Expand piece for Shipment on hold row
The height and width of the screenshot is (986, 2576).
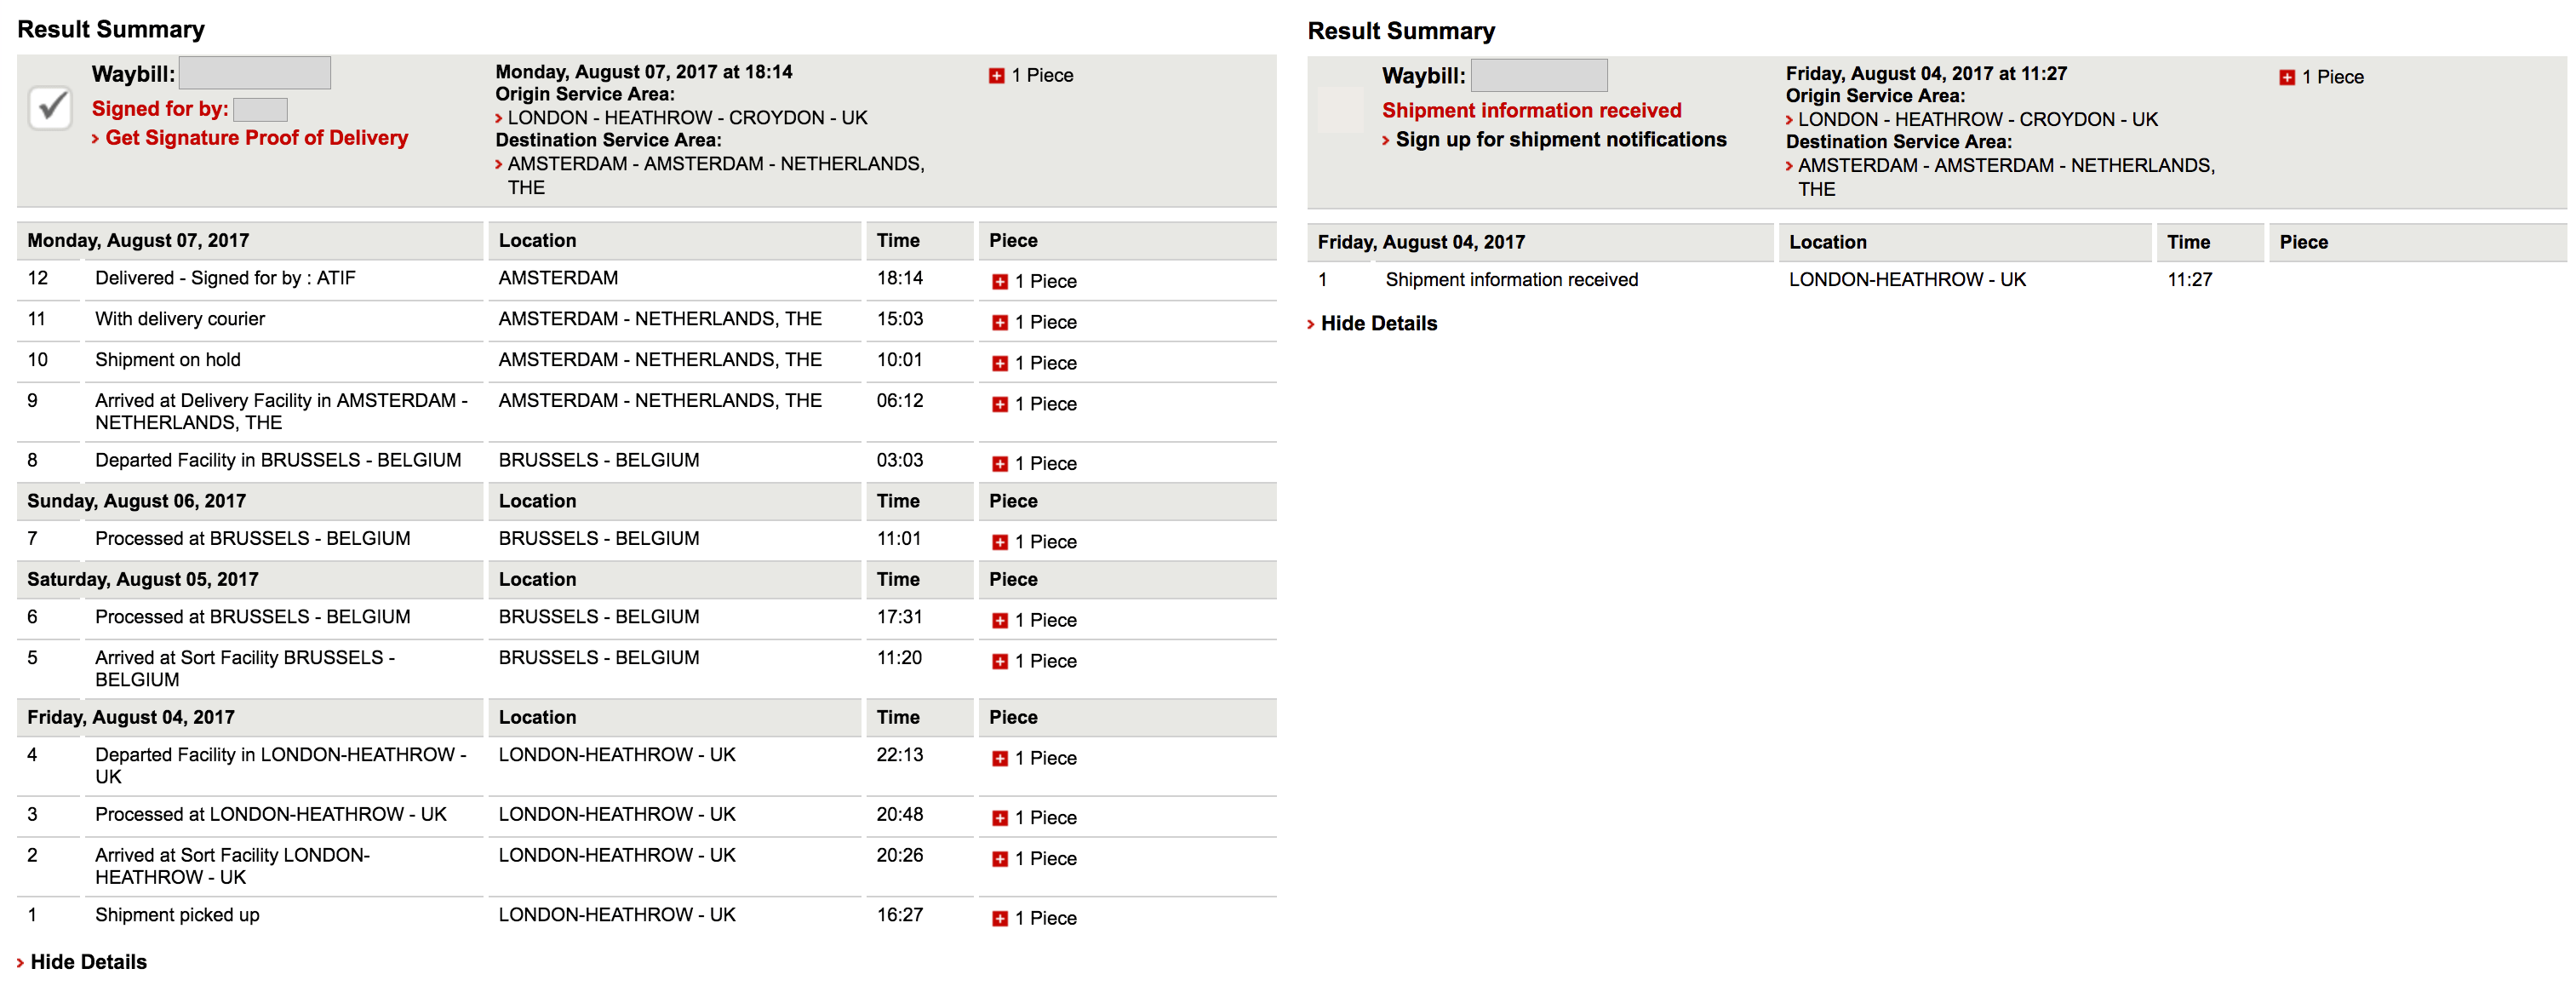(999, 364)
